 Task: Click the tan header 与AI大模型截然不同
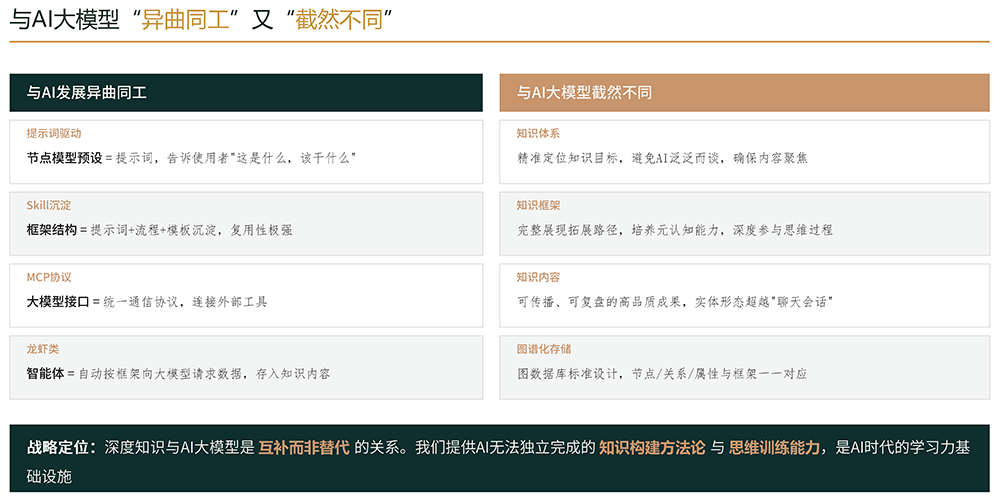click(744, 93)
